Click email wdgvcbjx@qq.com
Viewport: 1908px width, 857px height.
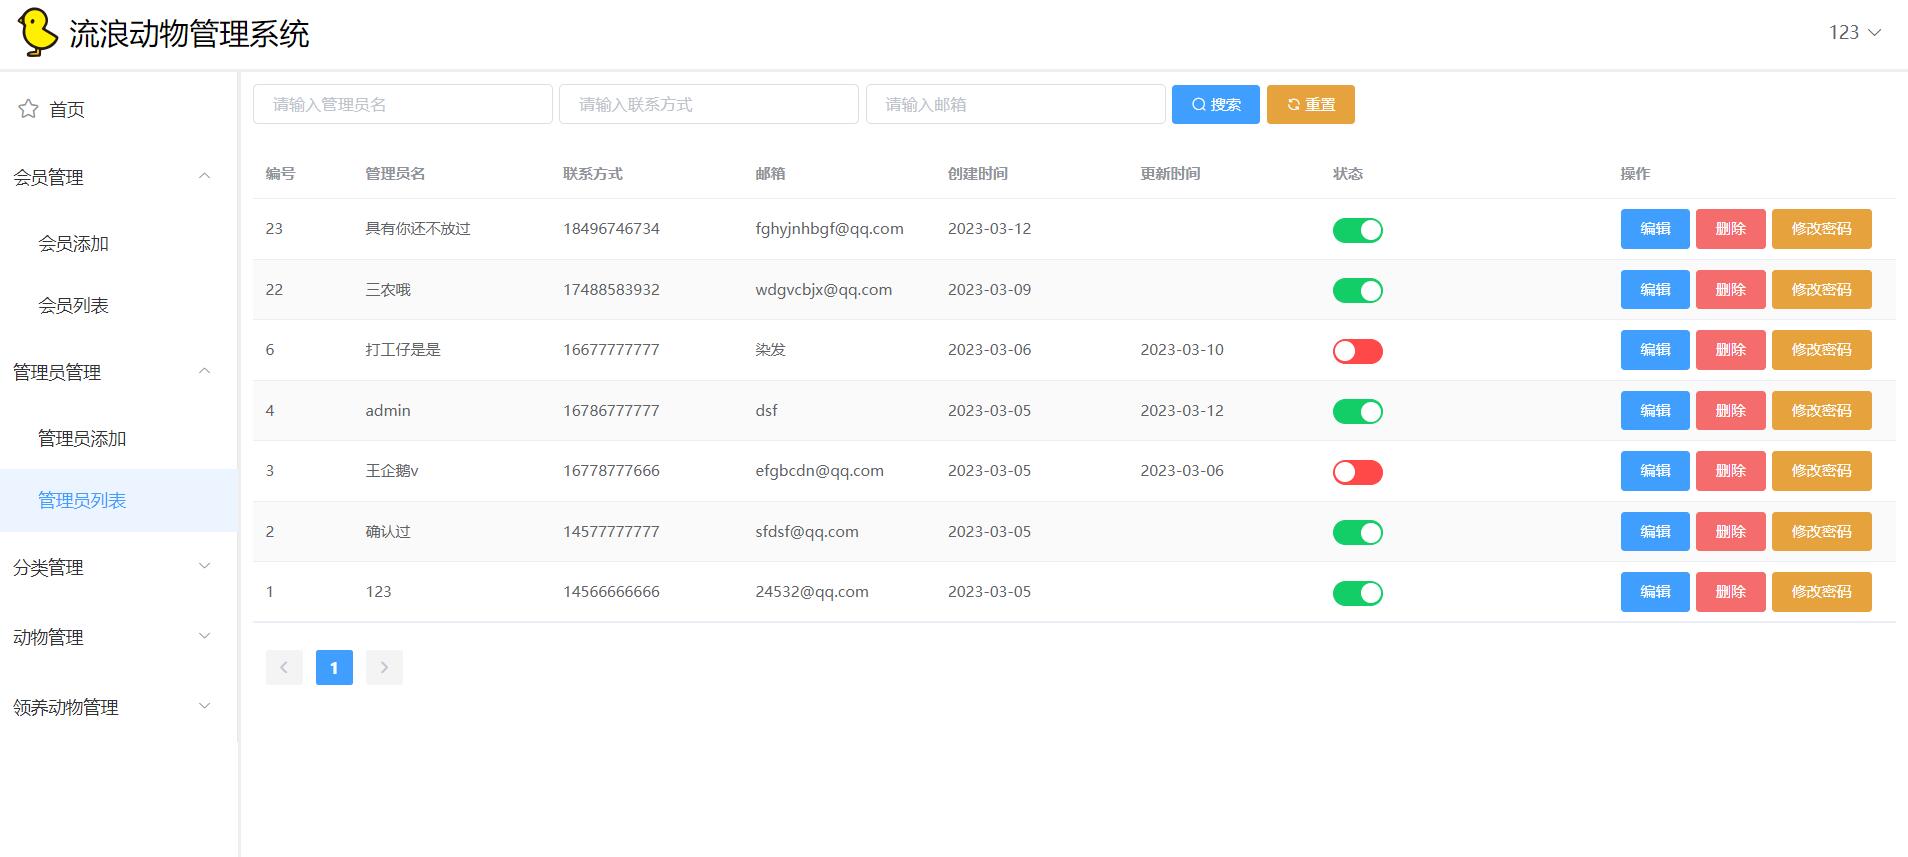[x=823, y=290]
